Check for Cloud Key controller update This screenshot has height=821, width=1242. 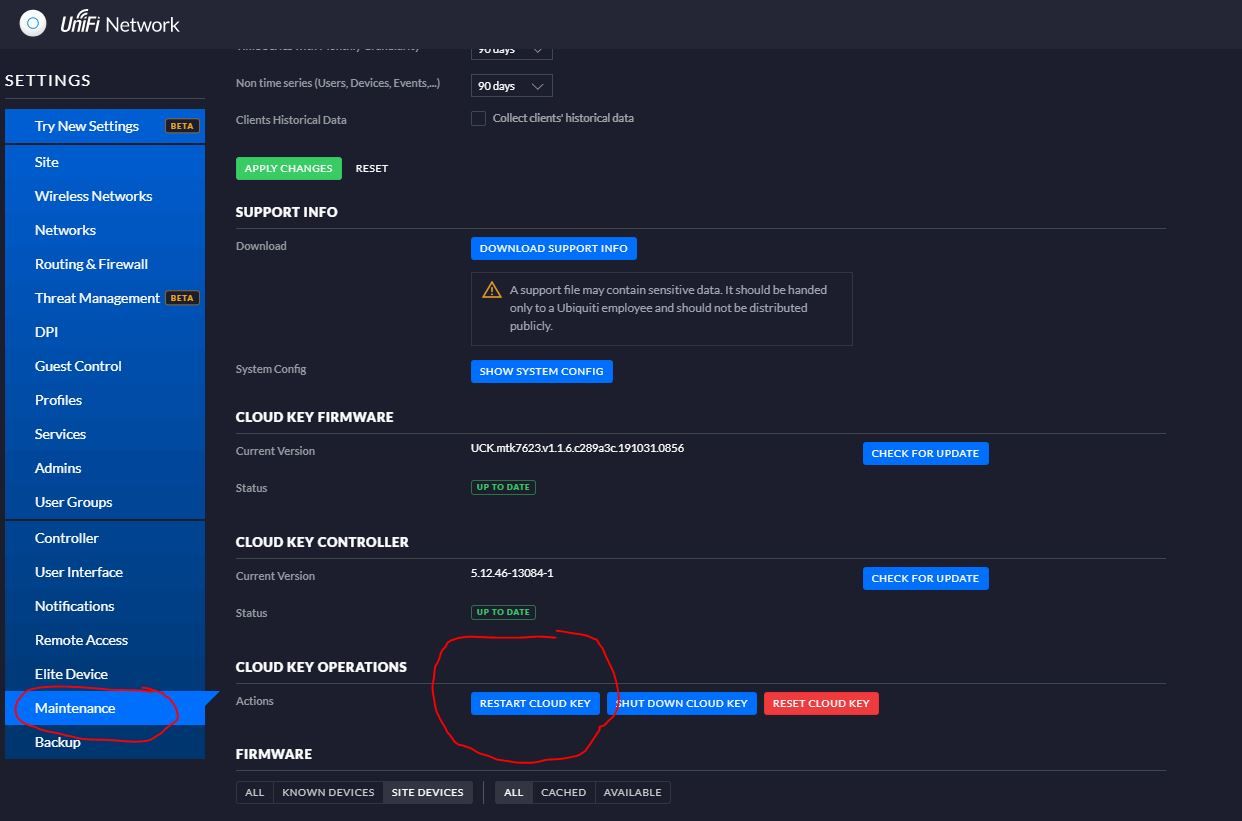(924, 578)
